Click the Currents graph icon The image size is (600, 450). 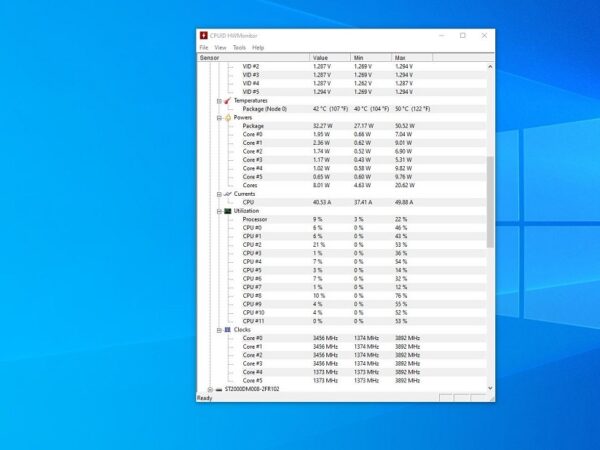pyautogui.click(x=228, y=194)
